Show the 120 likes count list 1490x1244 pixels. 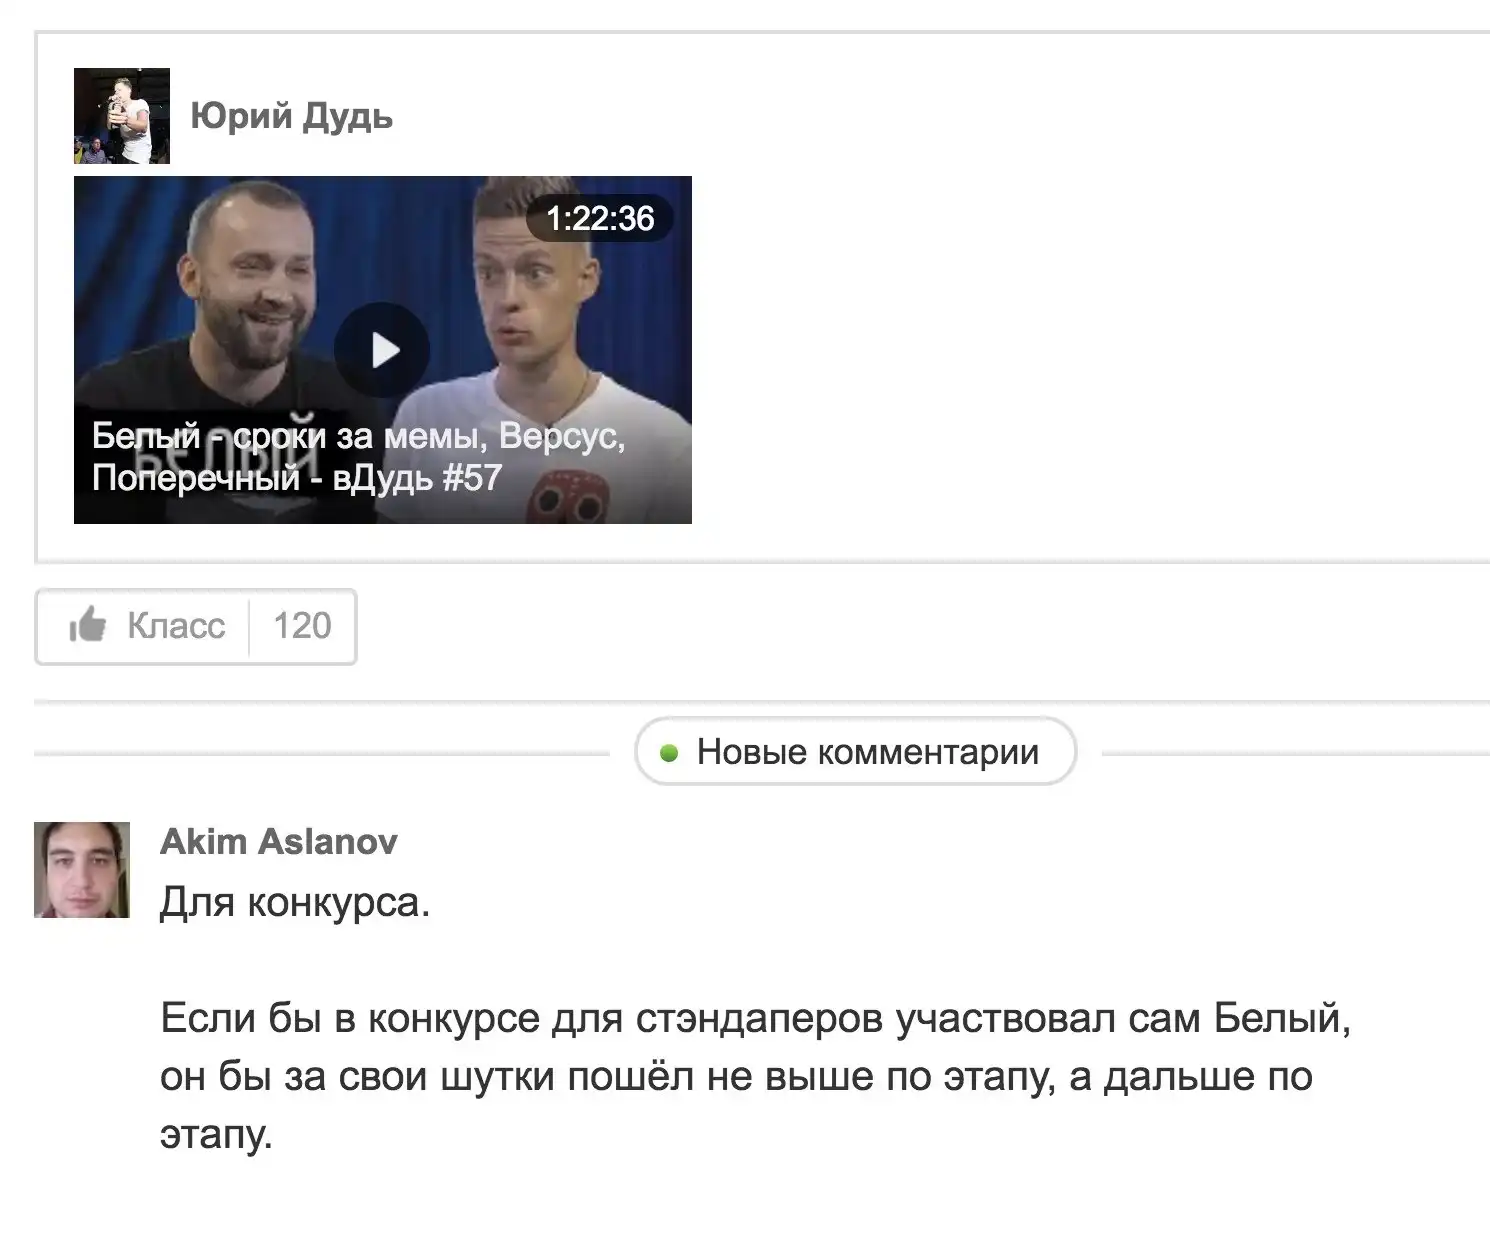tap(302, 626)
